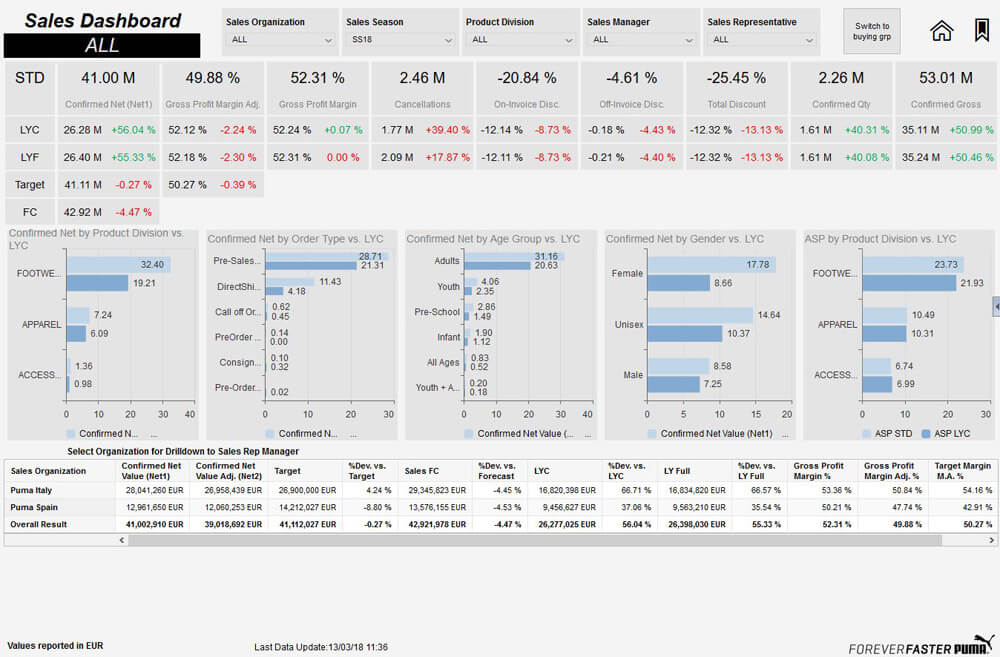
Task: Click the STD row label
Action: [30, 78]
